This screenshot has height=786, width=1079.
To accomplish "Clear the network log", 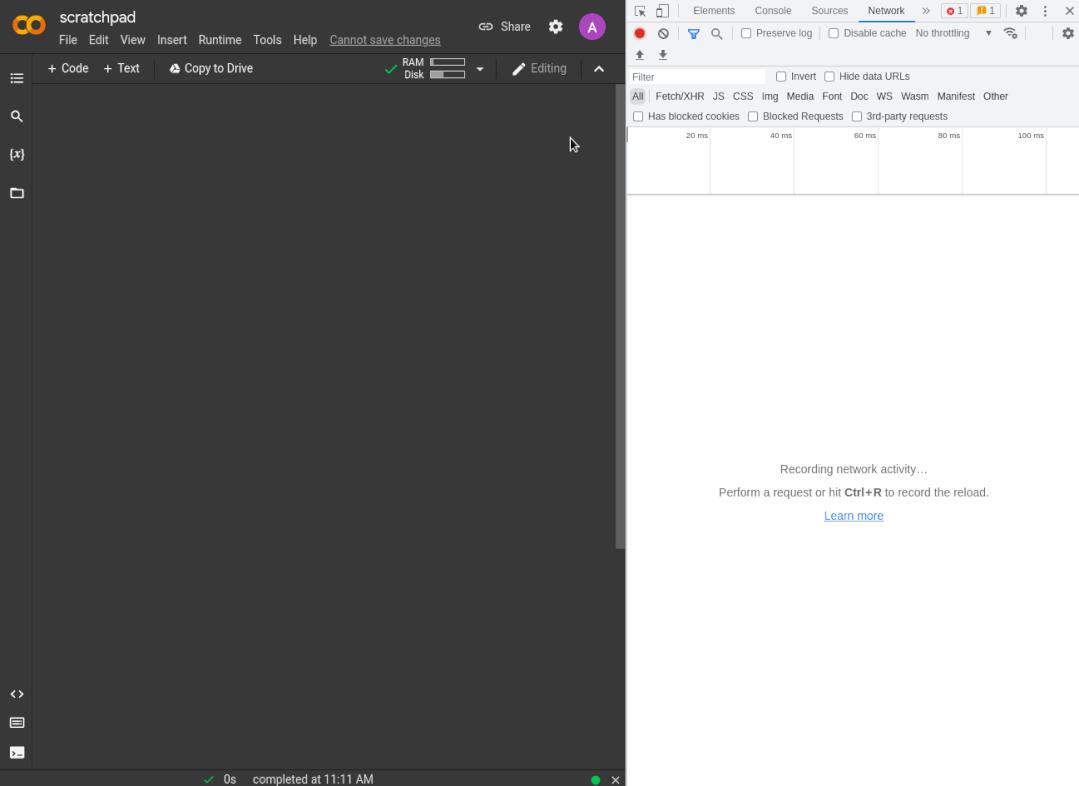I will pos(663,33).
